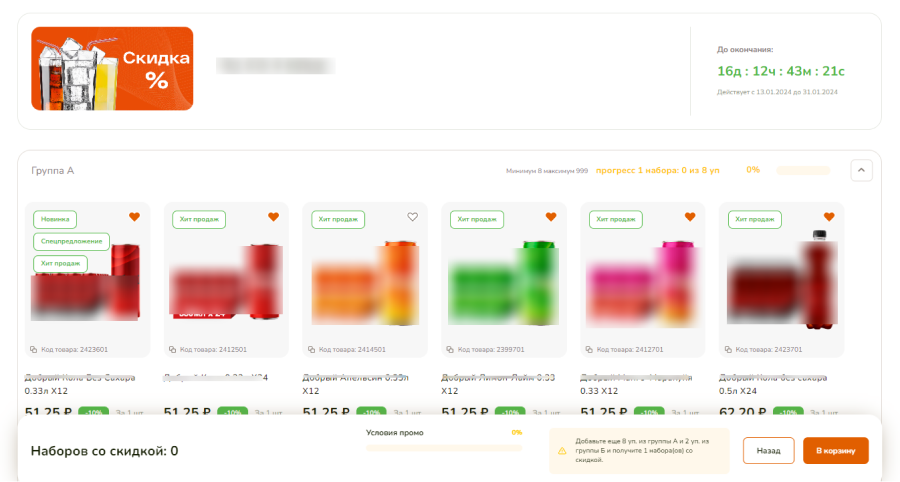900x482 pixels.
Task: Open product title Добрый Апельсин 0.33л X12
Action: click(355, 384)
